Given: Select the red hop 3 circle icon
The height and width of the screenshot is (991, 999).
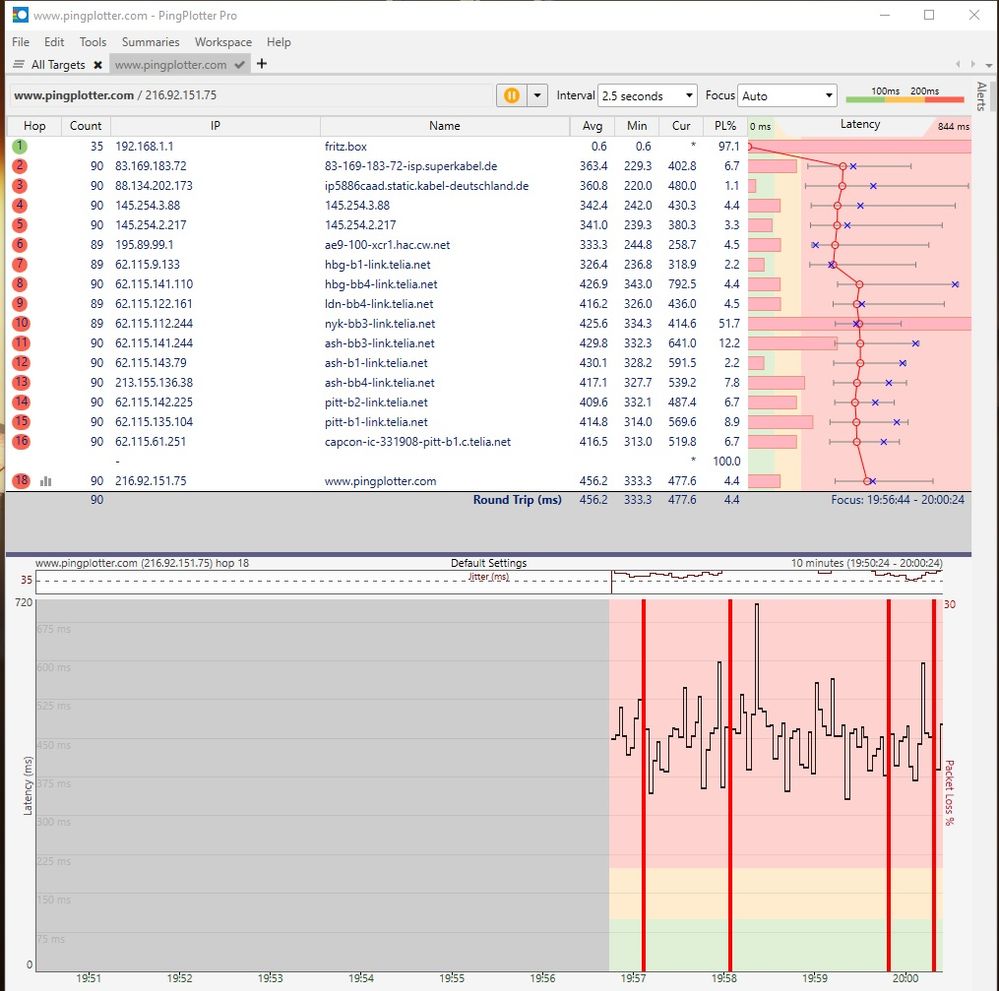Looking at the screenshot, I should (20, 185).
